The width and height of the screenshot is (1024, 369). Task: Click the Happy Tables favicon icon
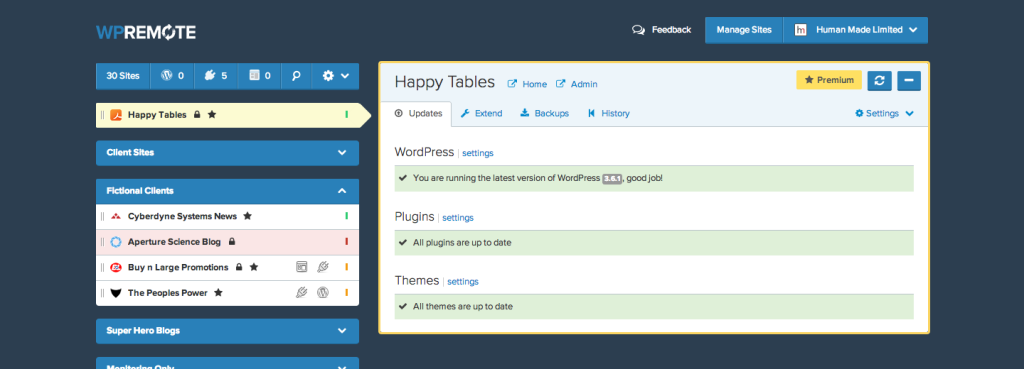coord(116,115)
